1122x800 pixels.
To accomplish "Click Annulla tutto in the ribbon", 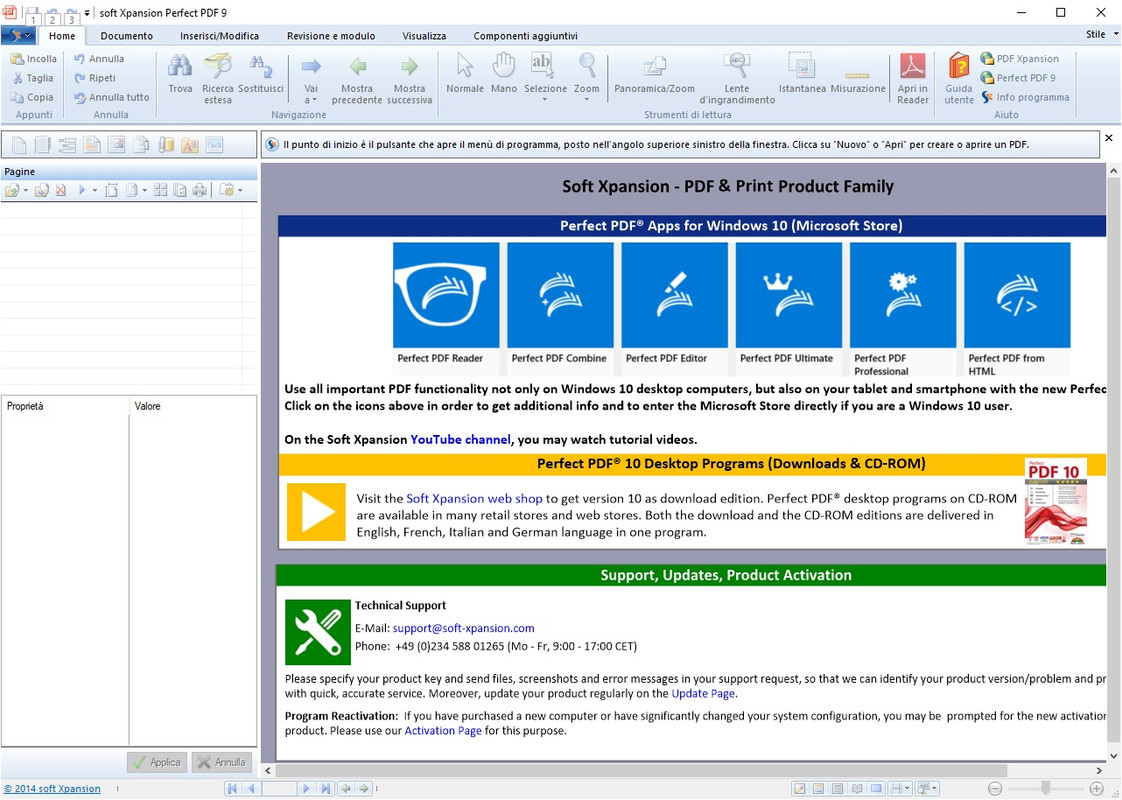I will 112,97.
